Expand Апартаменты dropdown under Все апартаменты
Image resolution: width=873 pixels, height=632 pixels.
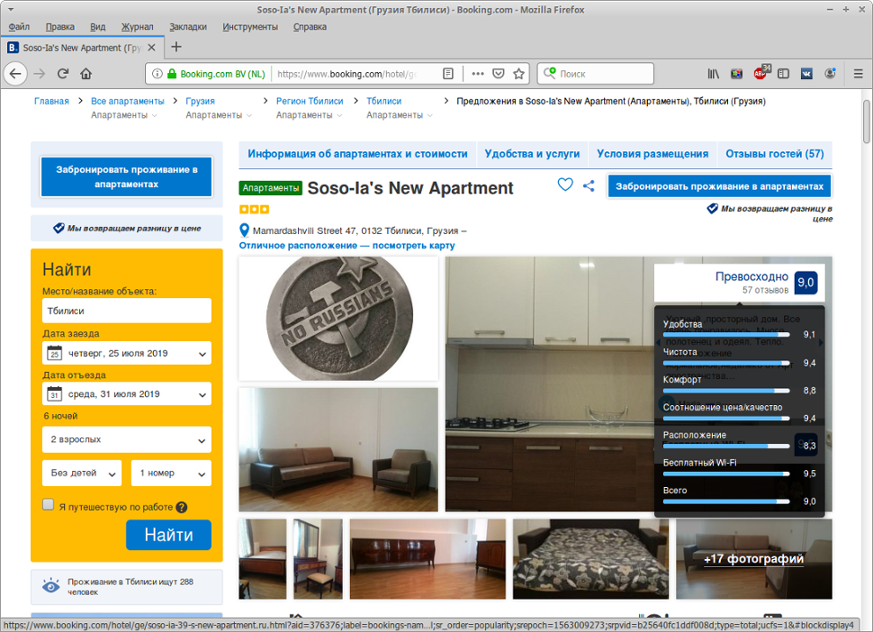(124, 115)
